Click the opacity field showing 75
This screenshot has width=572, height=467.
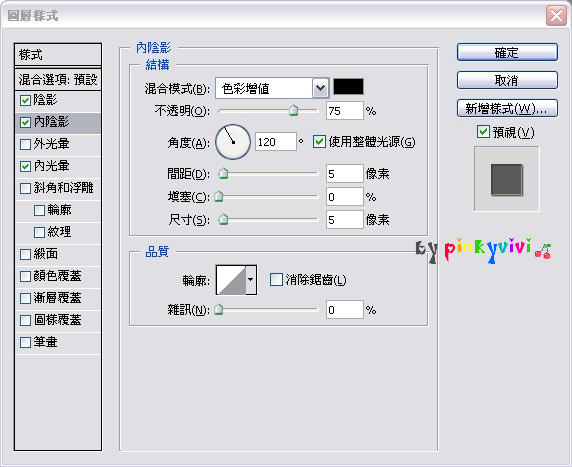(345, 111)
